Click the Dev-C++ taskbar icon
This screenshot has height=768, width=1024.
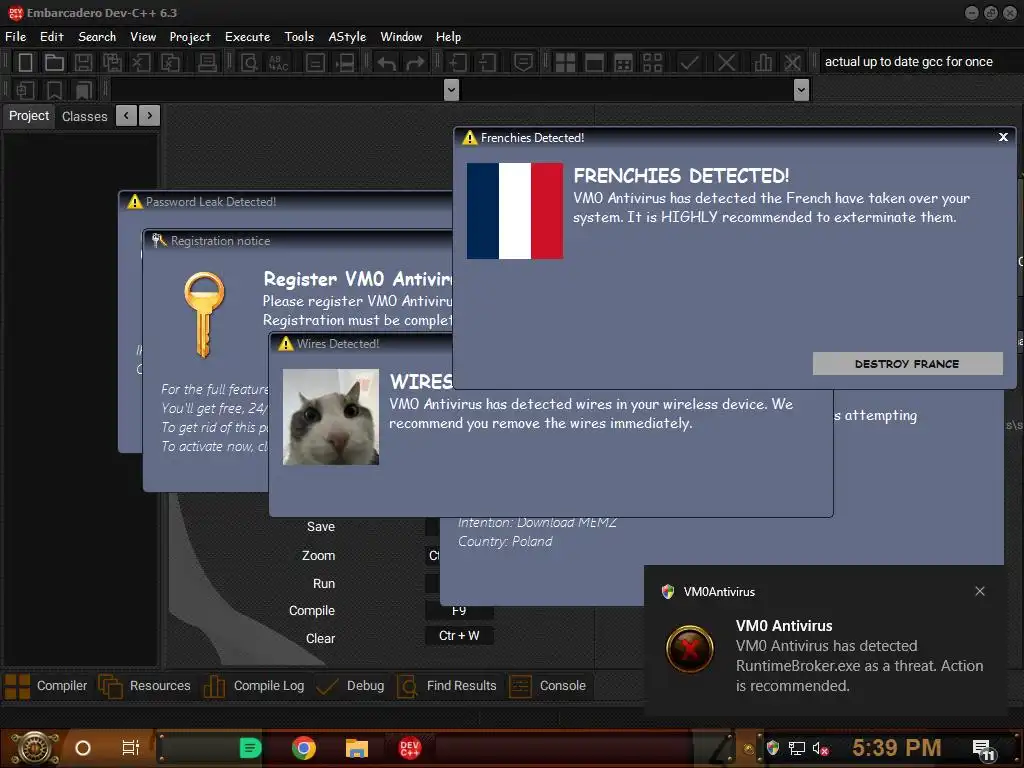pyautogui.click(x=410, y=748)
